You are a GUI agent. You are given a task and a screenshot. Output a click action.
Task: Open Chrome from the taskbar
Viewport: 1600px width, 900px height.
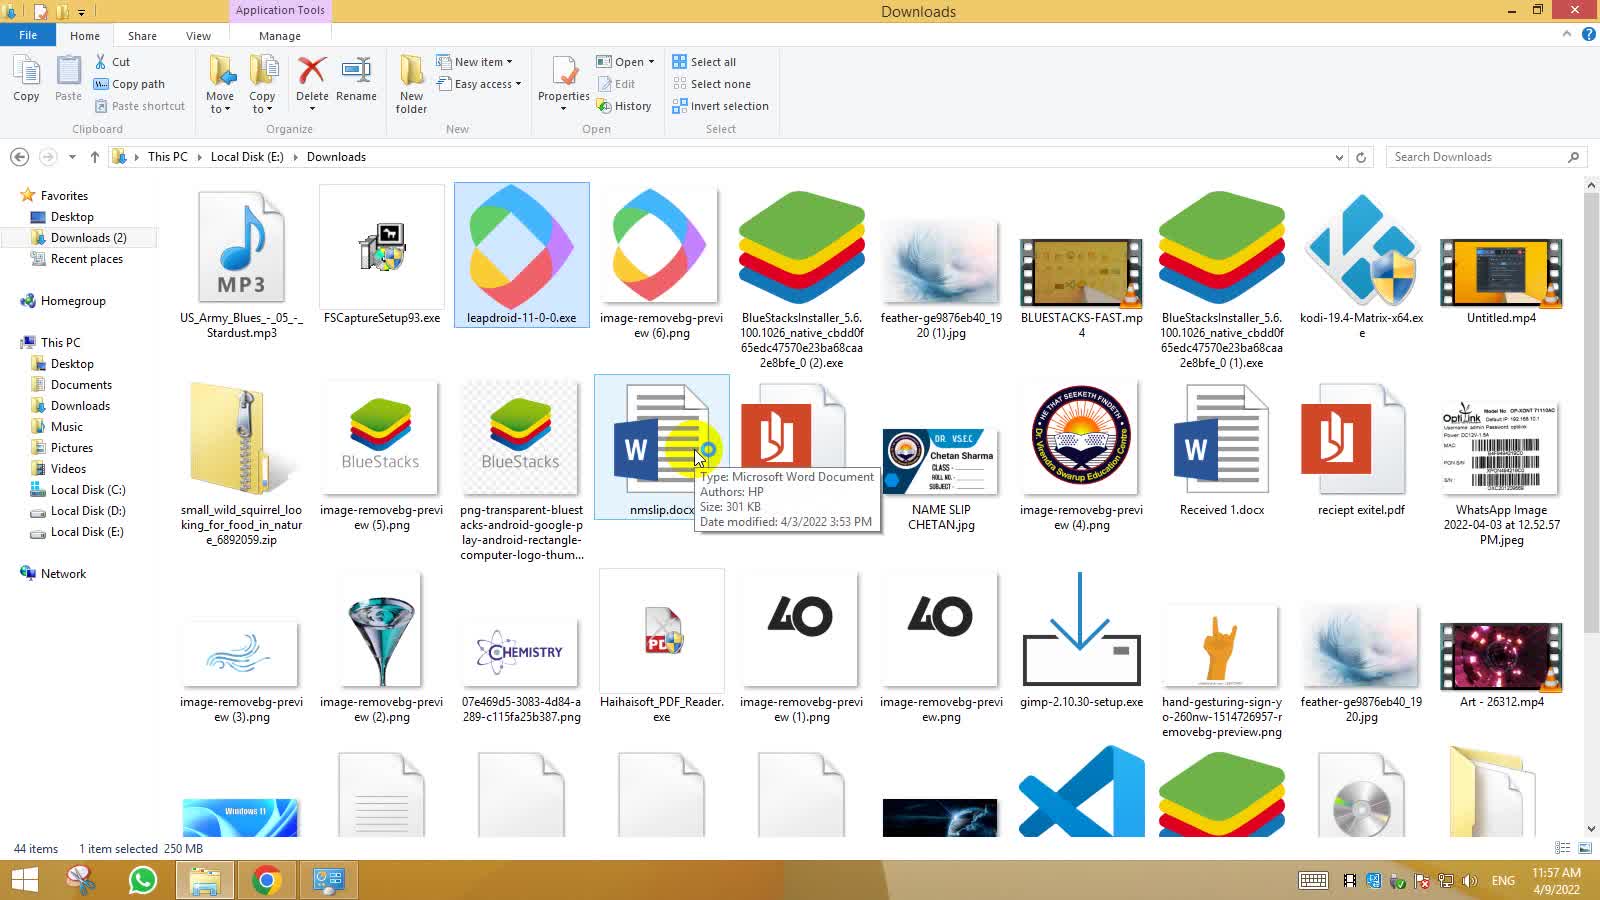pos(266,880)
